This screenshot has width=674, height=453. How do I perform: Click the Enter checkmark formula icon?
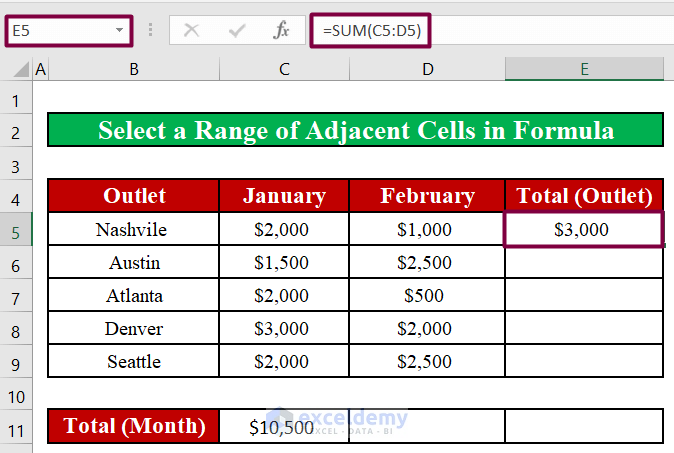237,30
